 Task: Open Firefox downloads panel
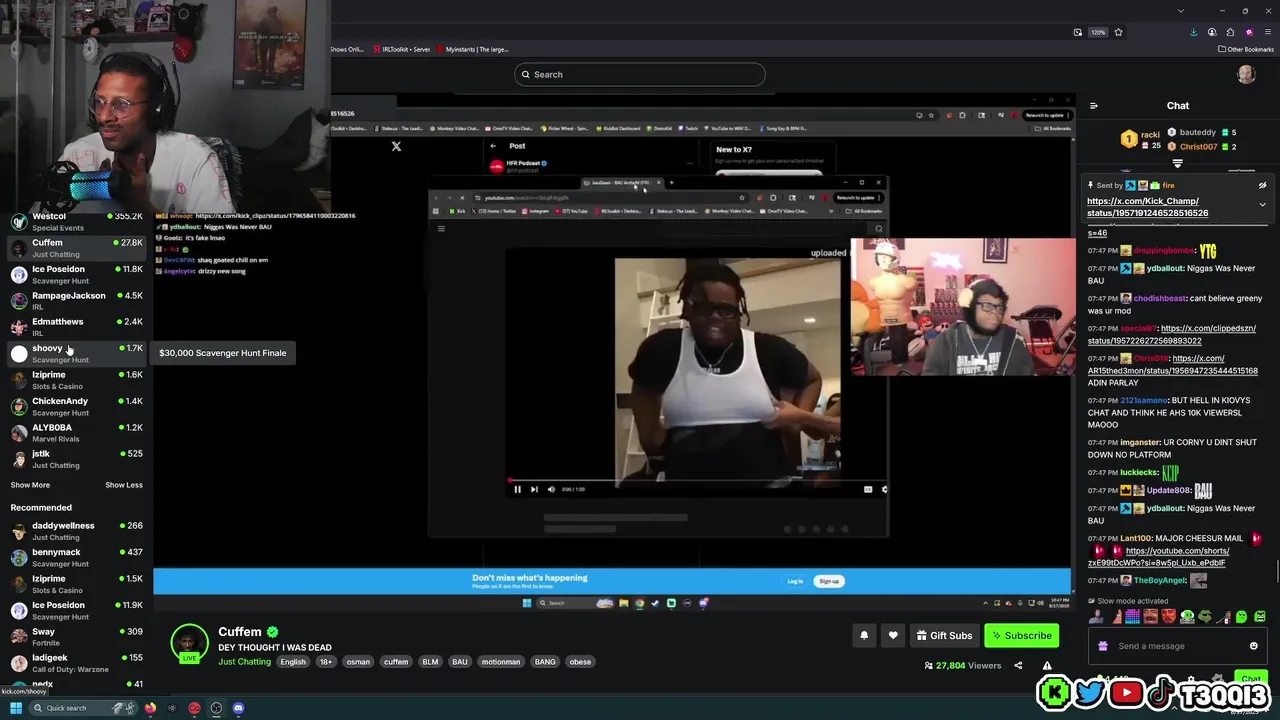[x=1193, y=32]
